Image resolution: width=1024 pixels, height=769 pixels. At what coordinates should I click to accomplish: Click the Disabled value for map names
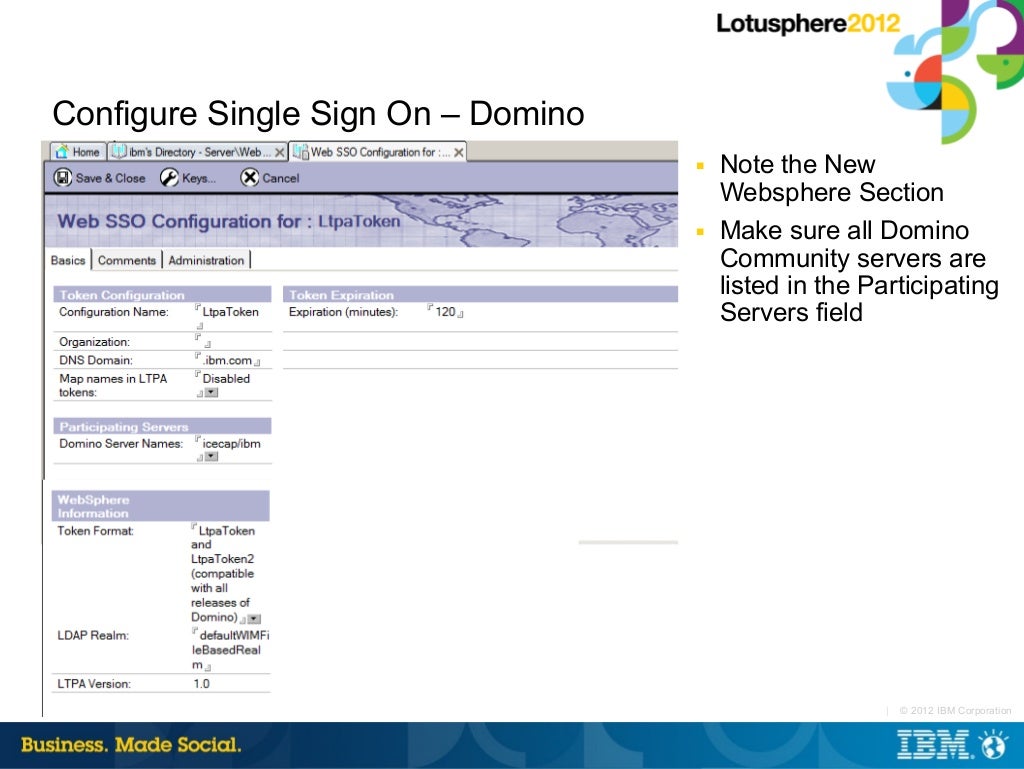point(226,379)
